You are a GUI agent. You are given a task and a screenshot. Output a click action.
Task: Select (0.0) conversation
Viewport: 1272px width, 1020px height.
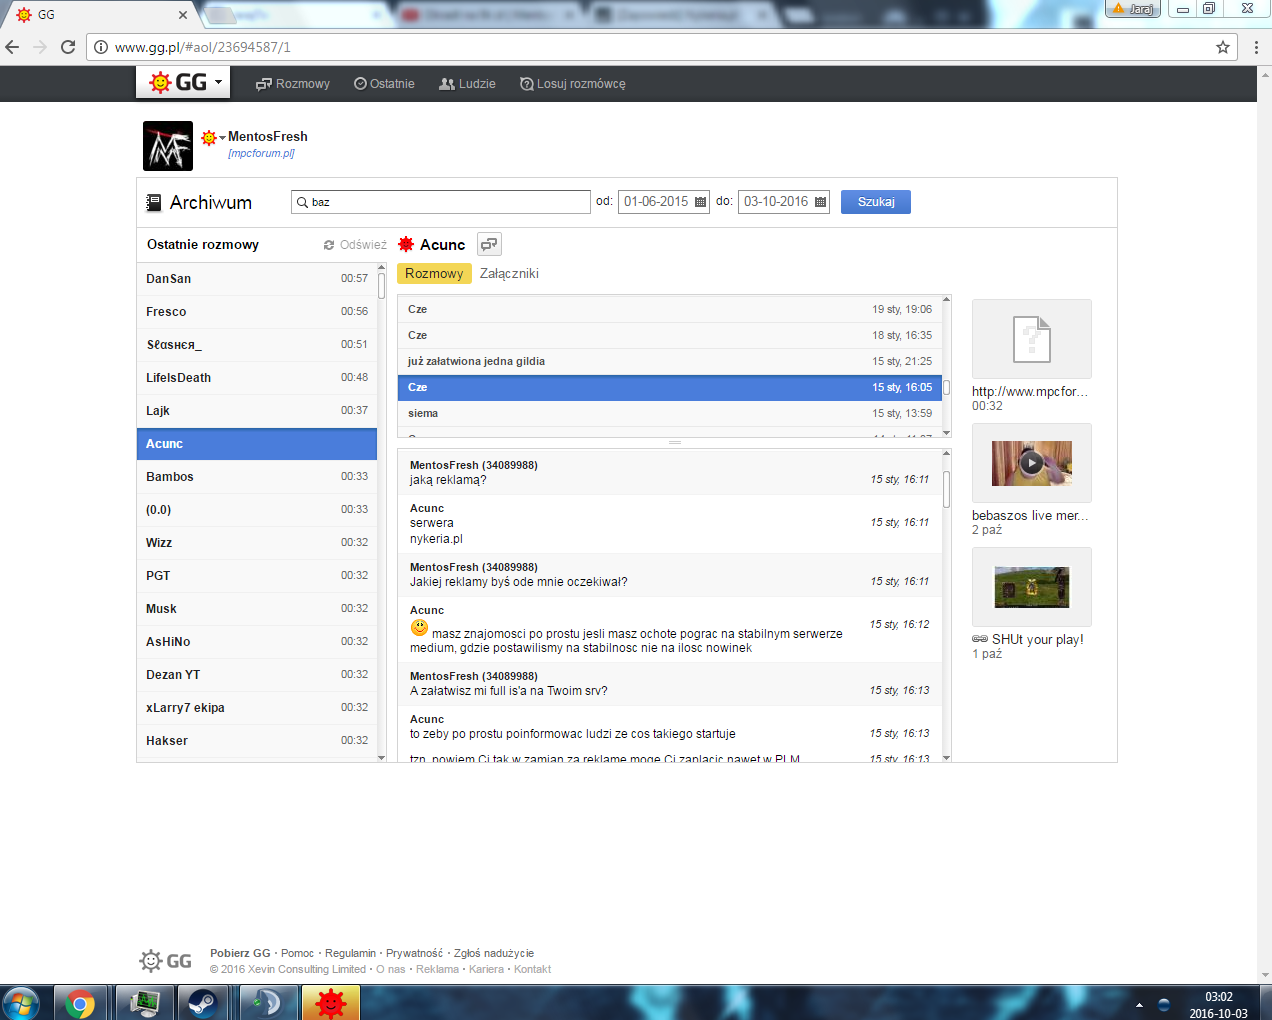point(257,510)
